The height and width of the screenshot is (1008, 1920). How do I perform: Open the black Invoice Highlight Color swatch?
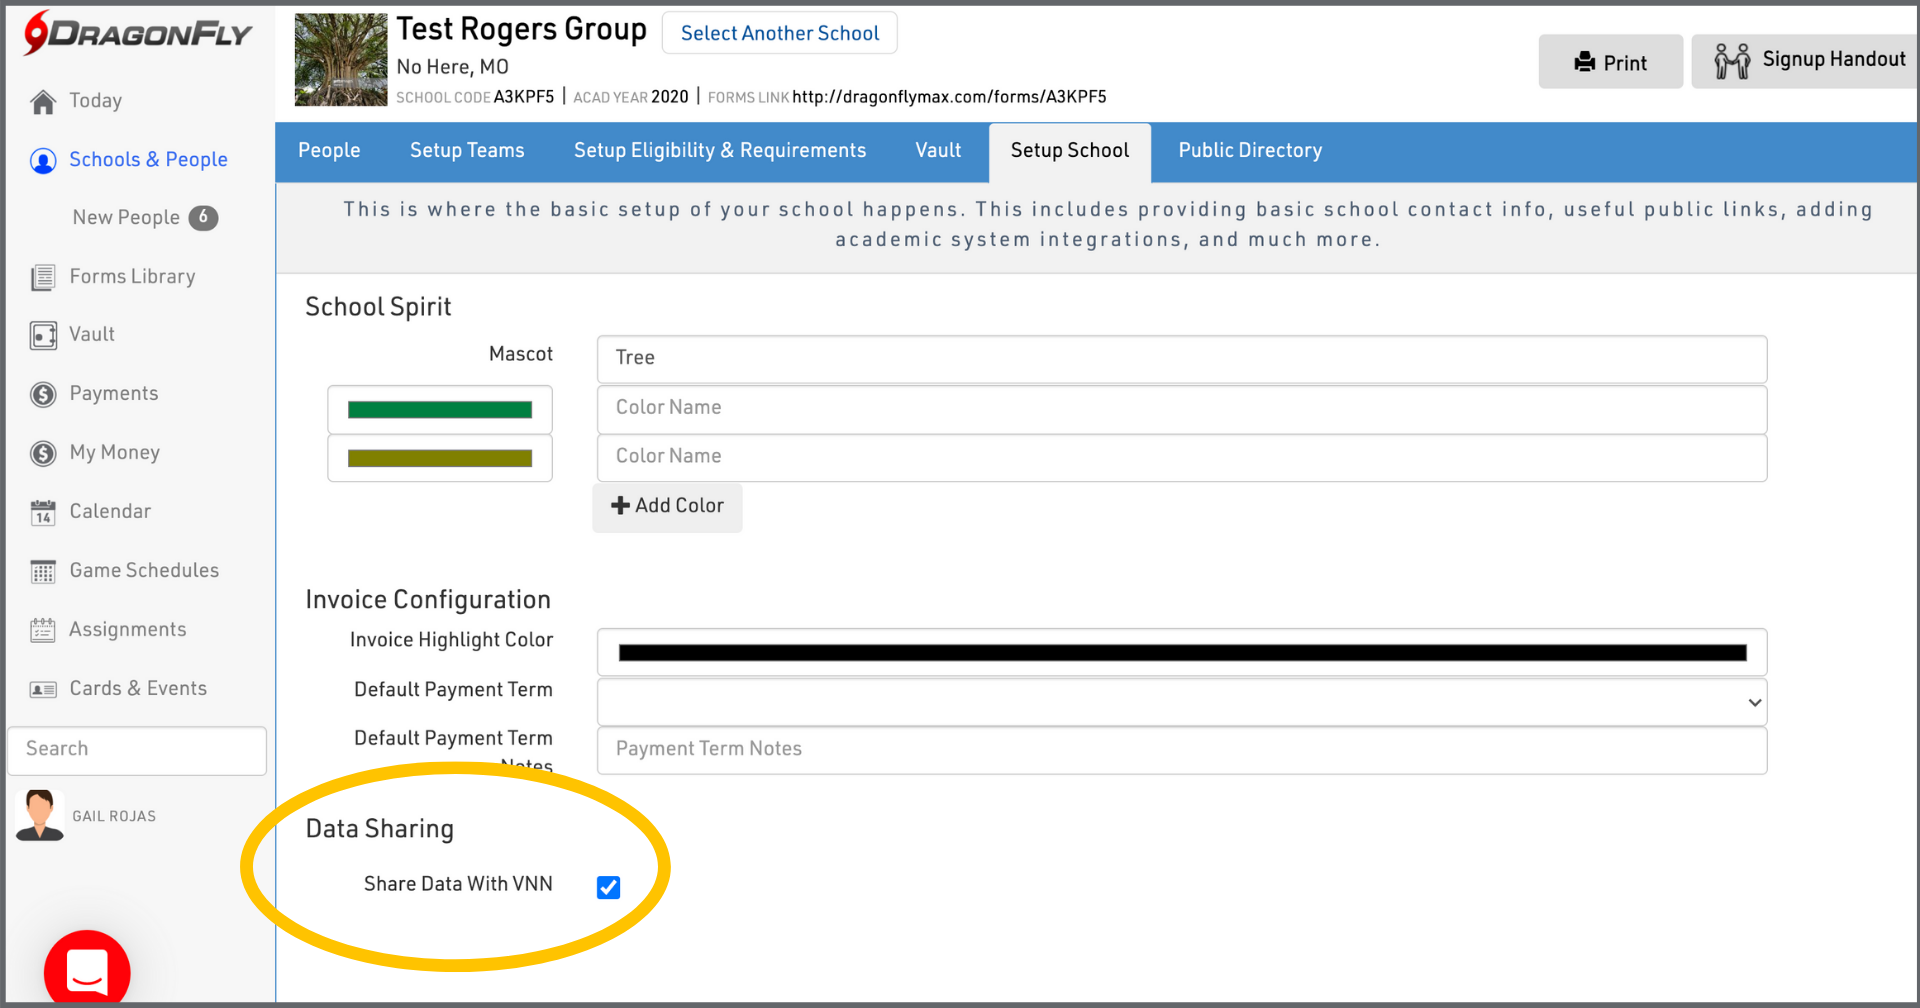[1181, 653]
